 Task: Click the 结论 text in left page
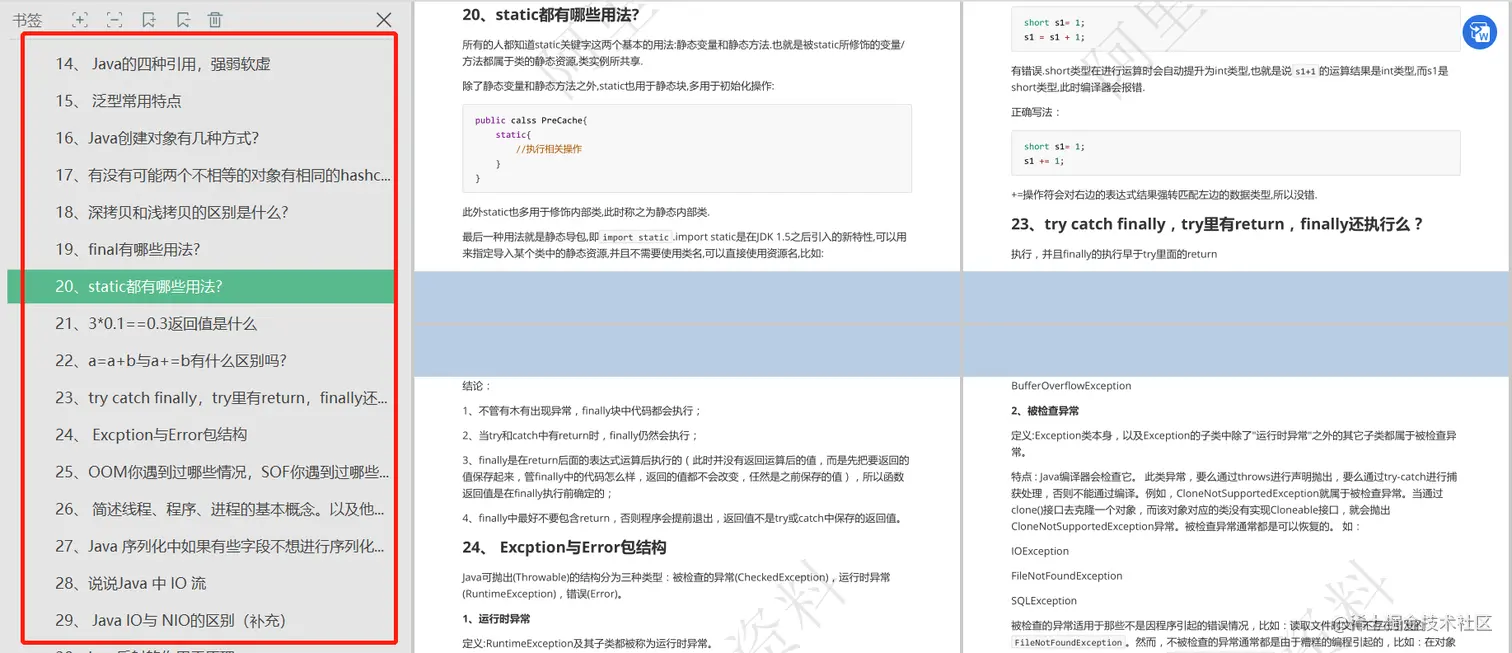[477, 386]
